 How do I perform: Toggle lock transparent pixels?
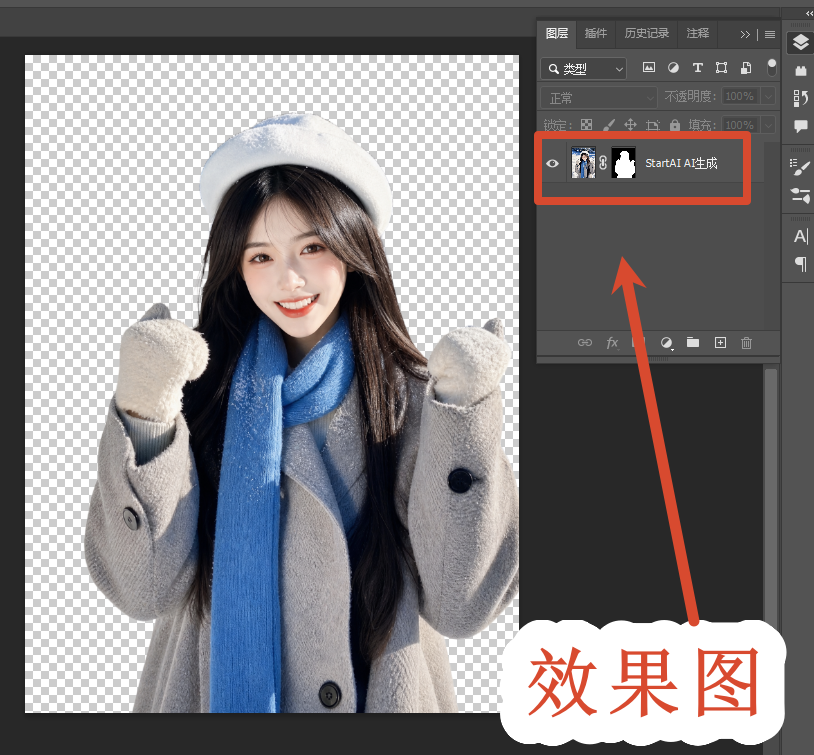point(586,125)
